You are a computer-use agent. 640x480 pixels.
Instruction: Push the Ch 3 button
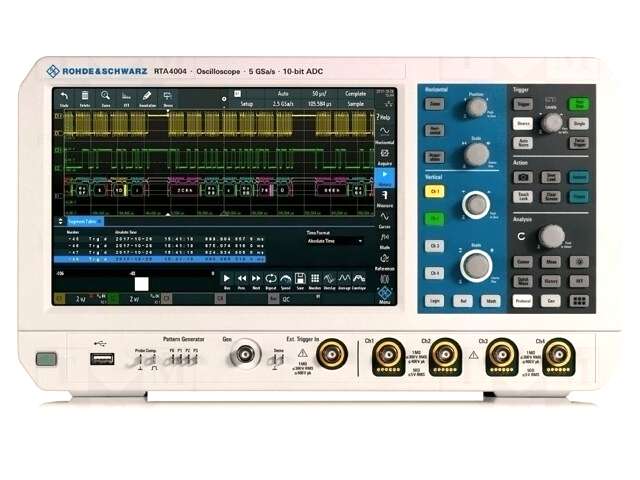click(435, 246)
